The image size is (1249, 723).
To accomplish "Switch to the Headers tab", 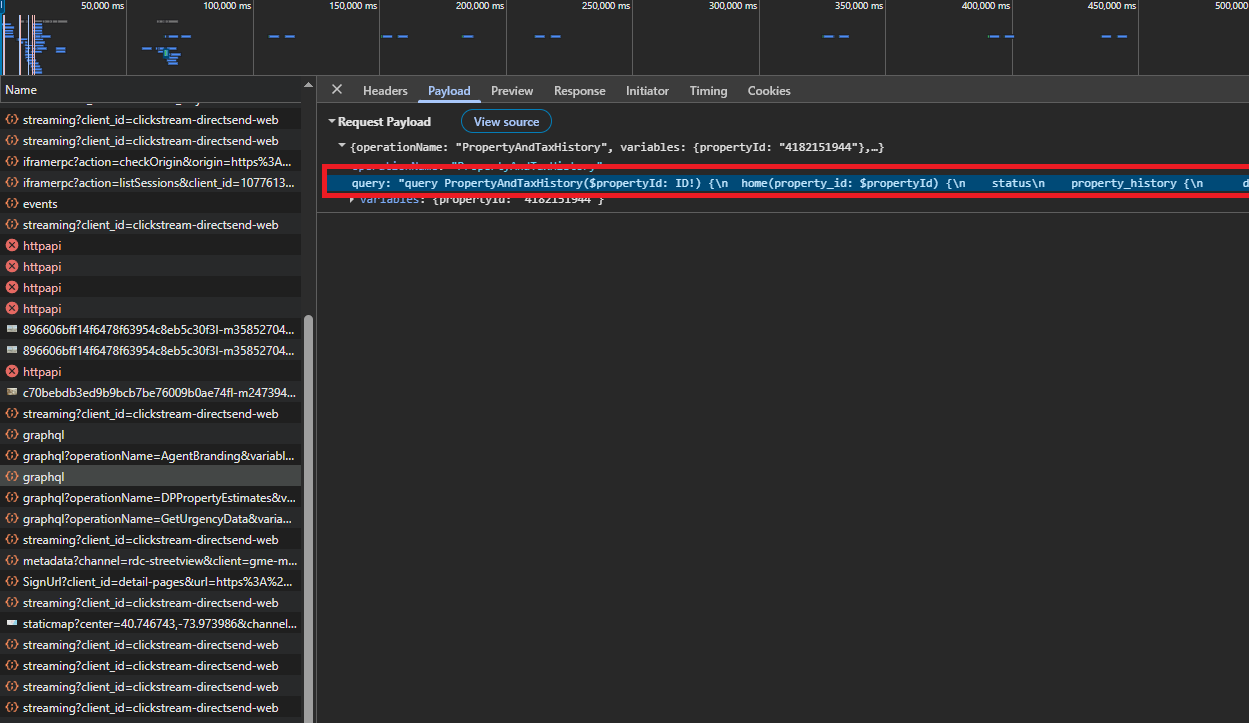I will 385,91.
